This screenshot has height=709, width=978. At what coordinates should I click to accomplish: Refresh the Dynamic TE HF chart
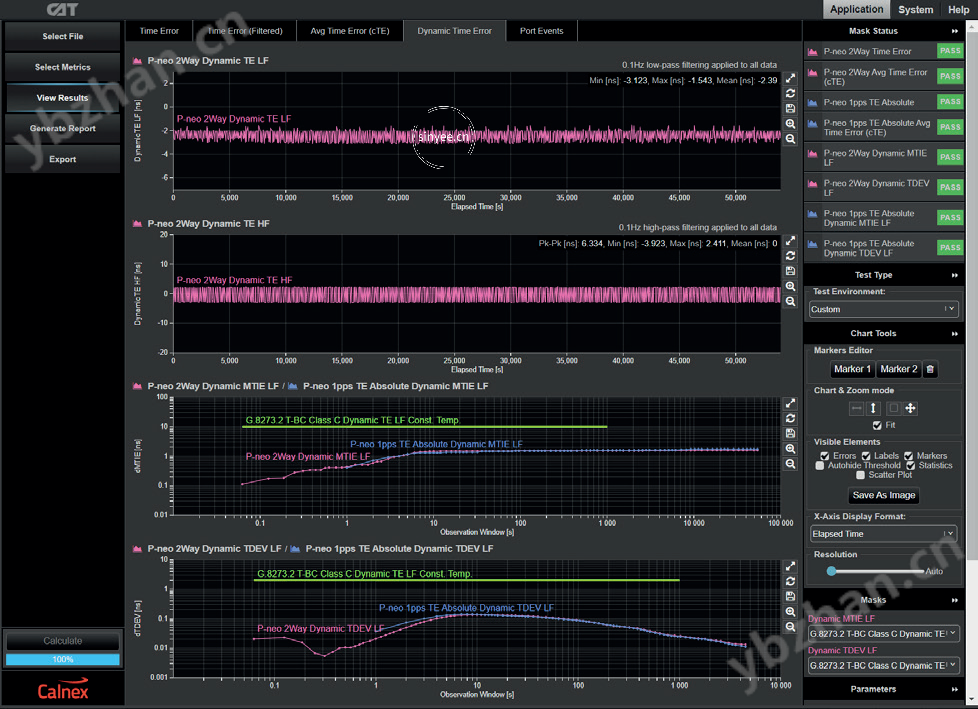coord(790,256)
